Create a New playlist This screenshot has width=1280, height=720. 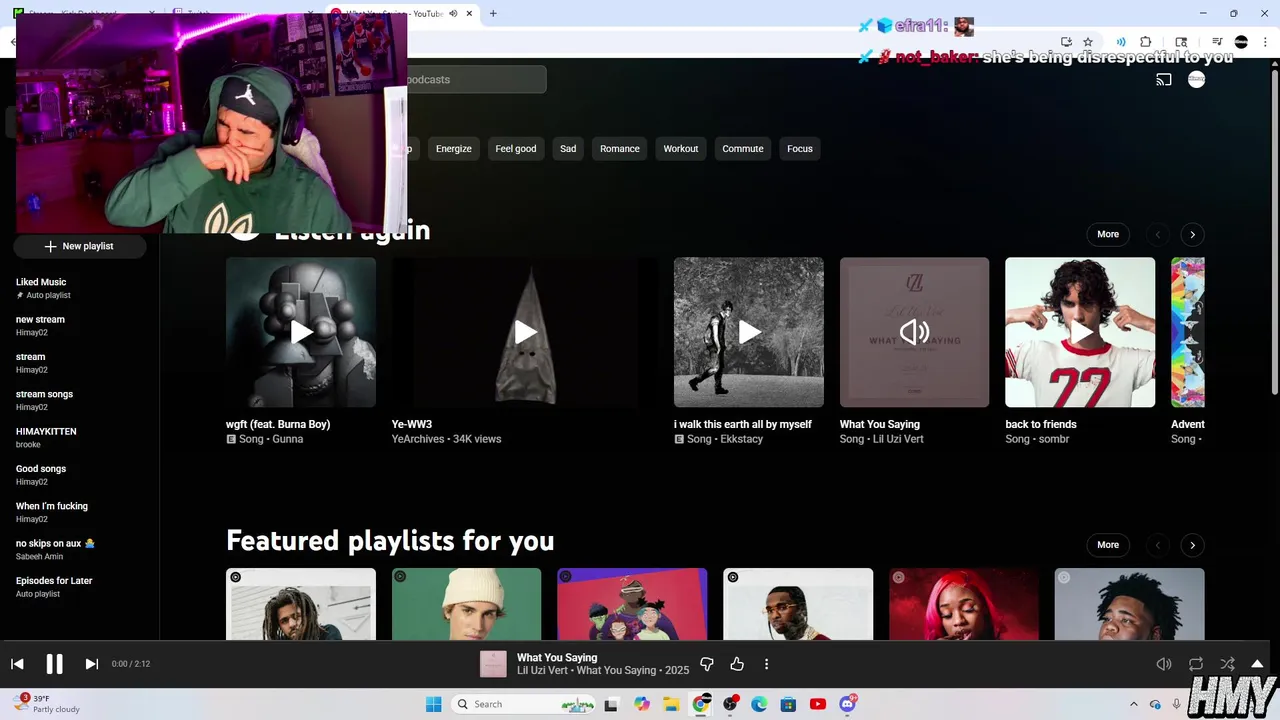click(80, 246)
